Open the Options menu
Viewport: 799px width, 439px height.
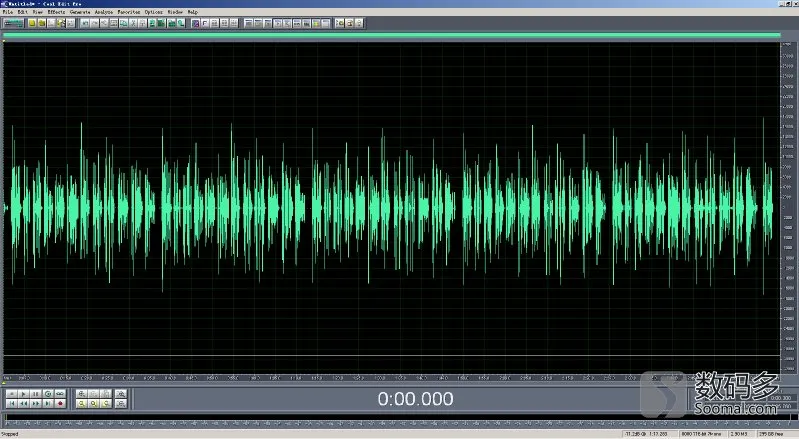coord(153,12)
